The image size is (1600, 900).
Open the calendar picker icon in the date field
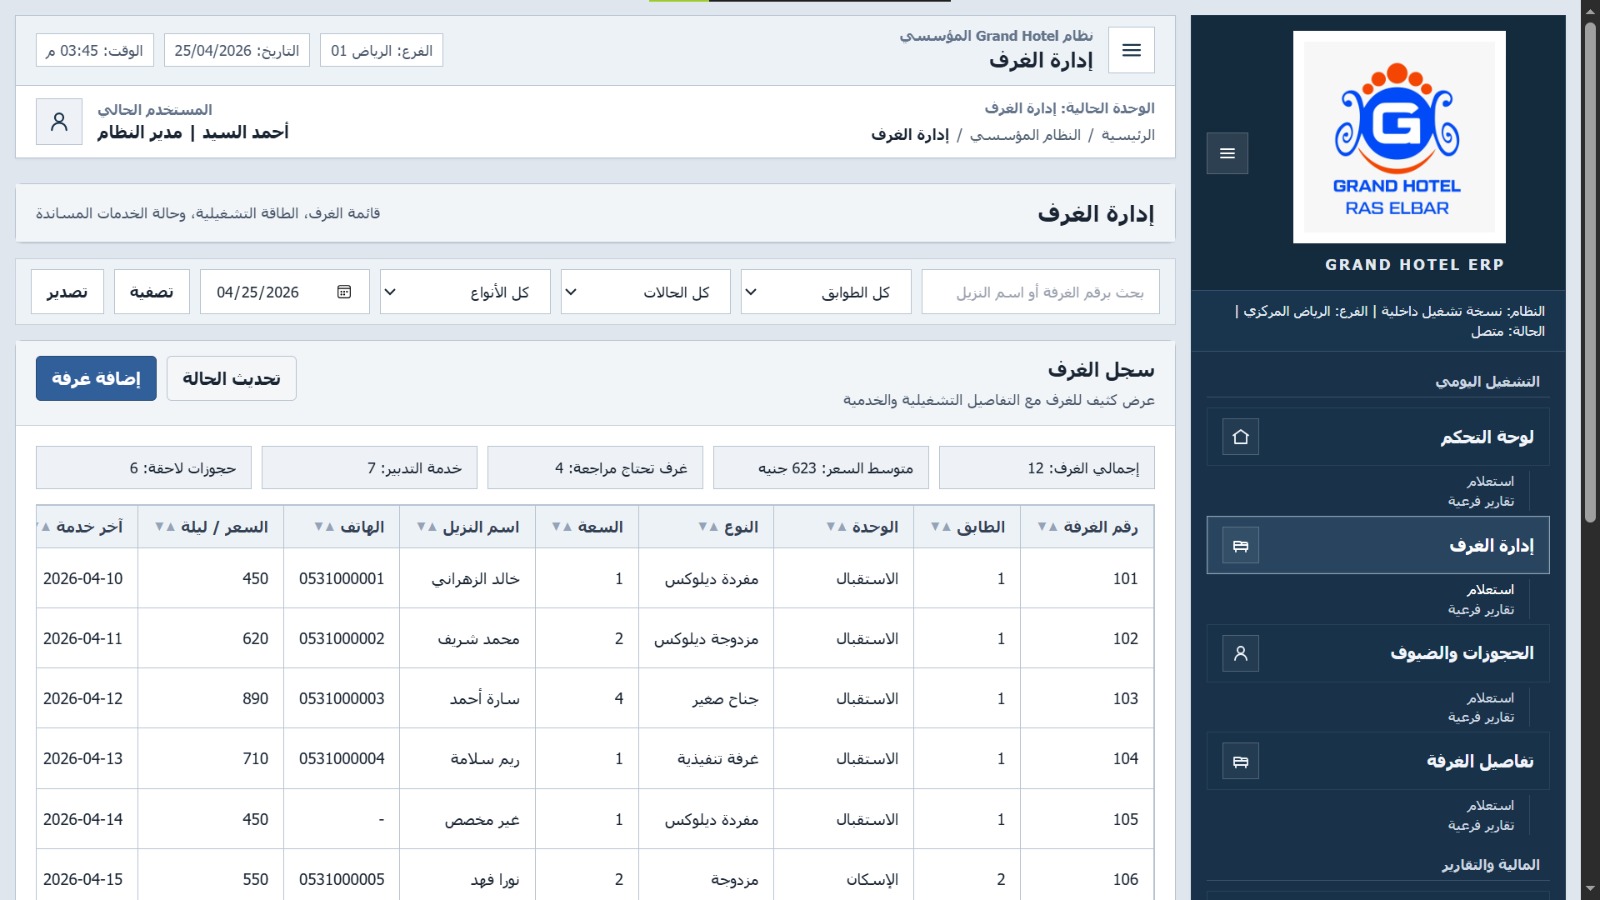(344, 292)
